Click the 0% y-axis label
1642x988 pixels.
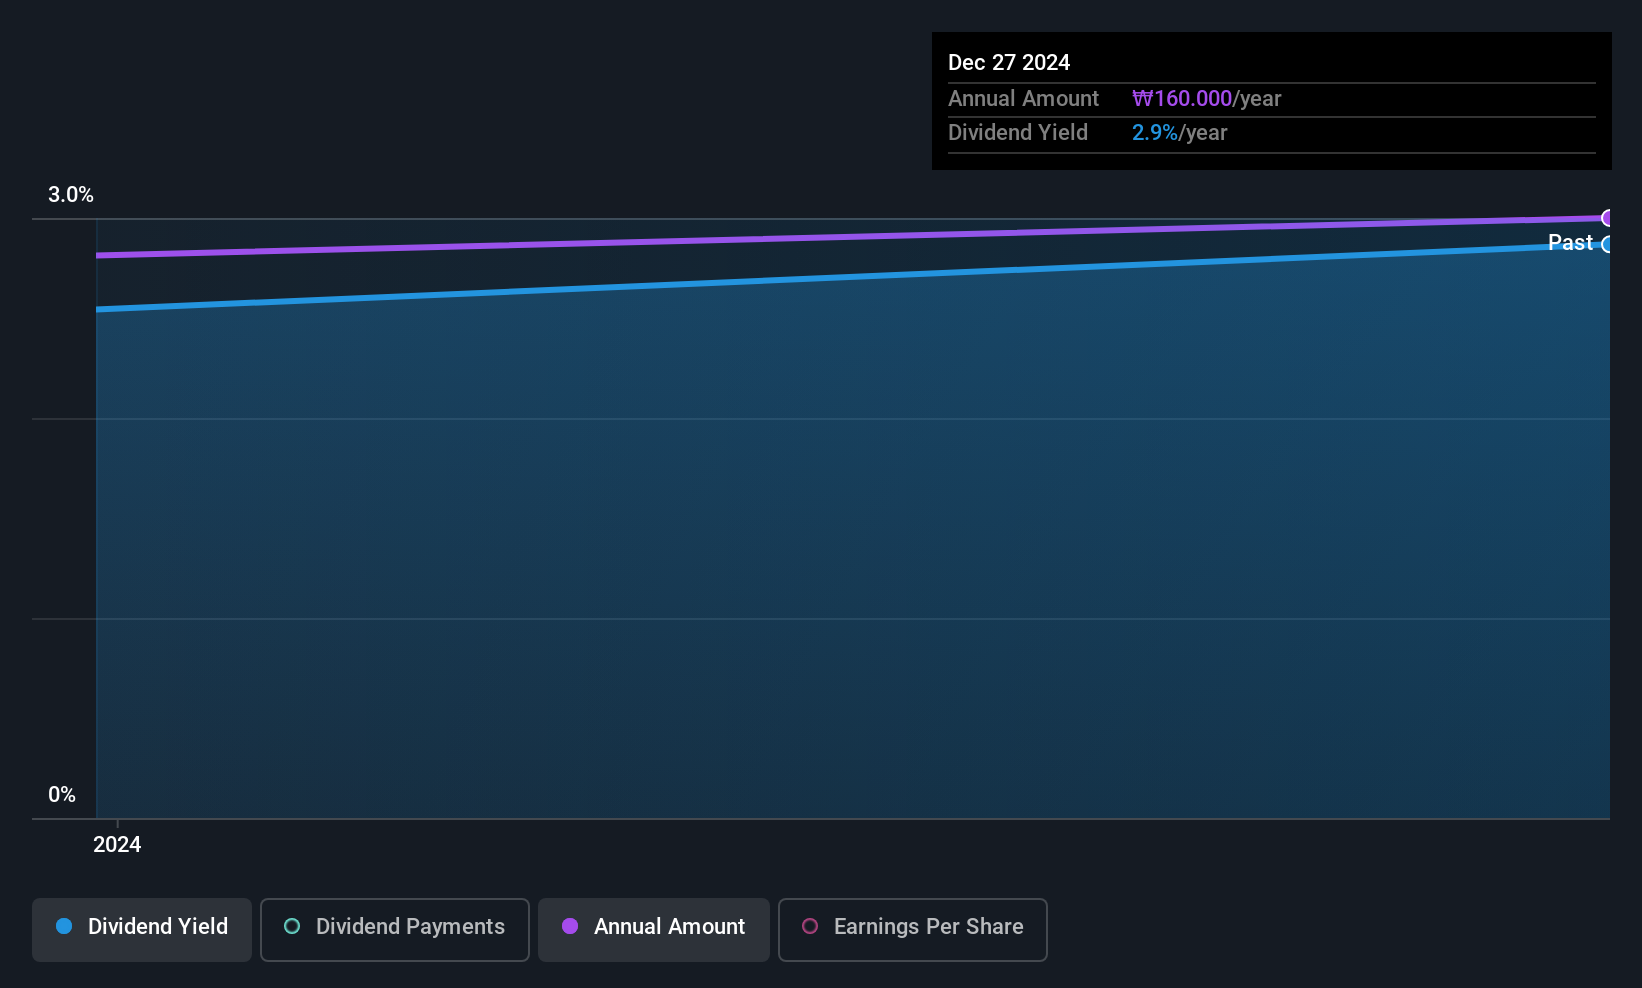(62, 795)
